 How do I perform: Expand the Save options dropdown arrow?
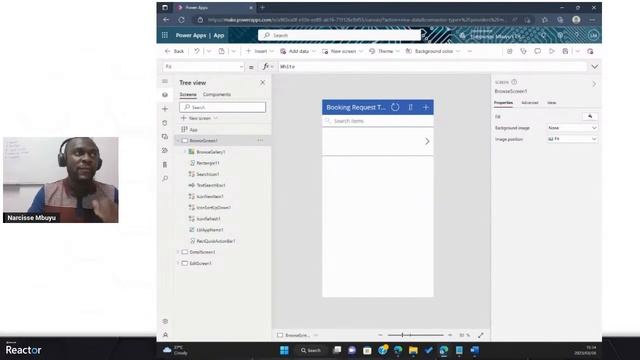(x=578, y=51)
